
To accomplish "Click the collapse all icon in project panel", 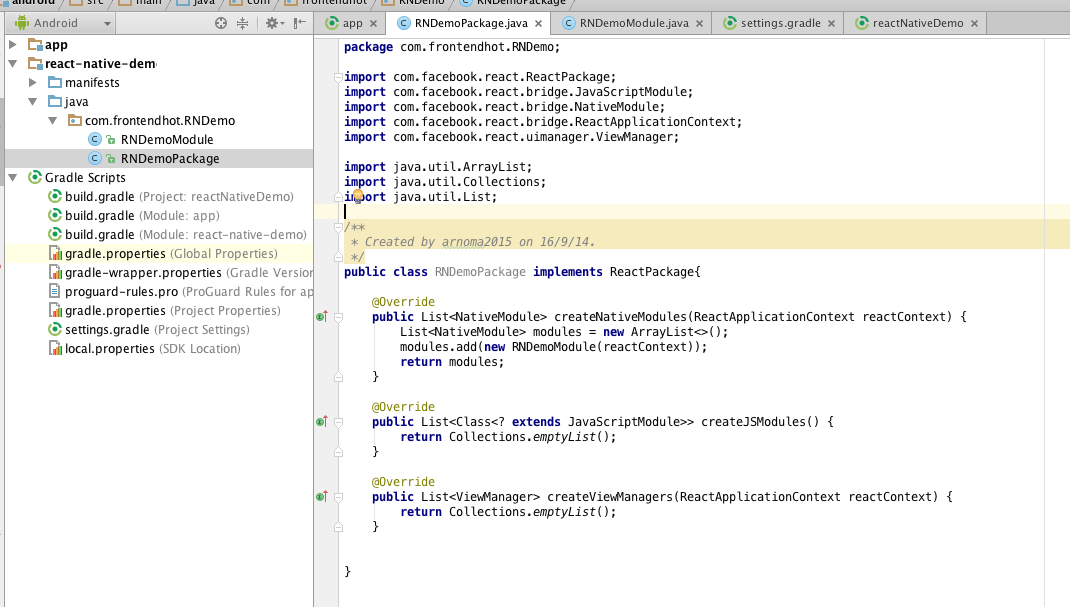I will tap(242, 23).
